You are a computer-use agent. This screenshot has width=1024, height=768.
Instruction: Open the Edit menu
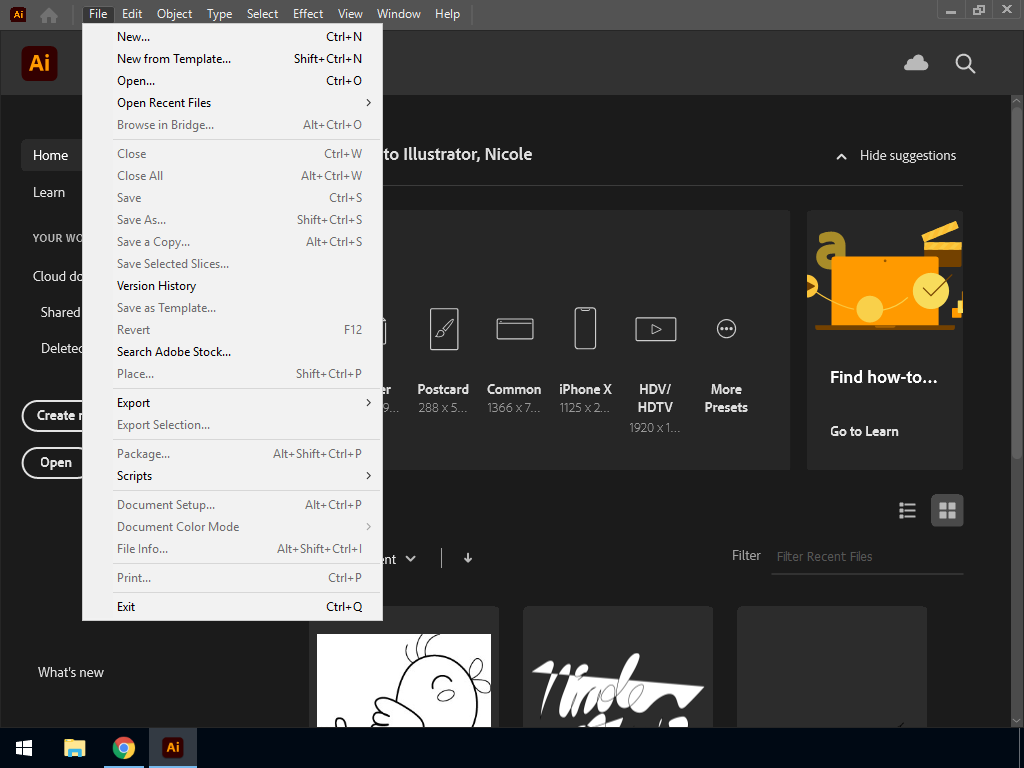coord(132,14)
